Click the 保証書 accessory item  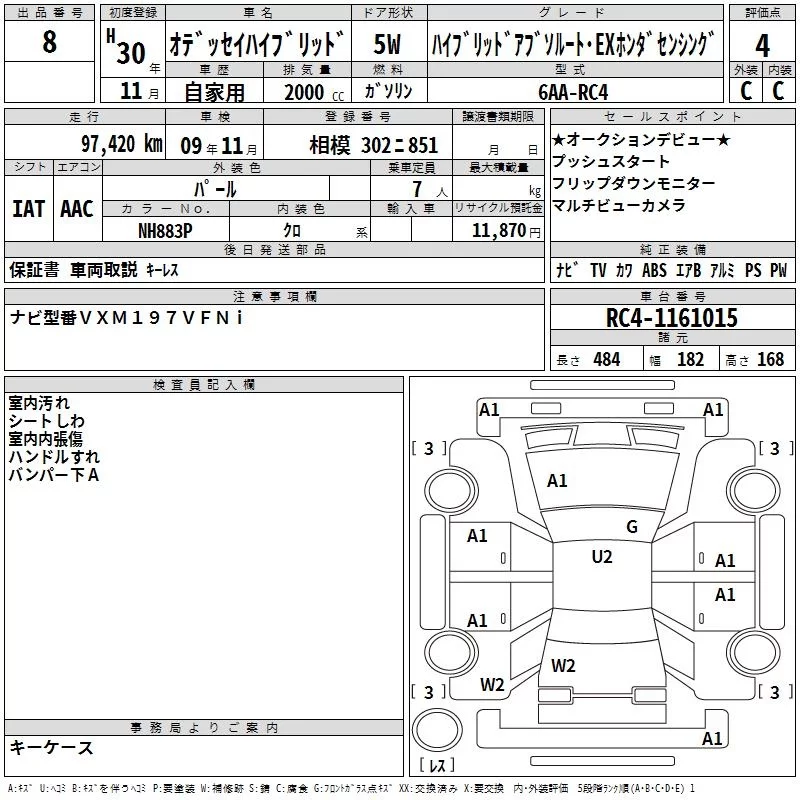click(34, 270)
